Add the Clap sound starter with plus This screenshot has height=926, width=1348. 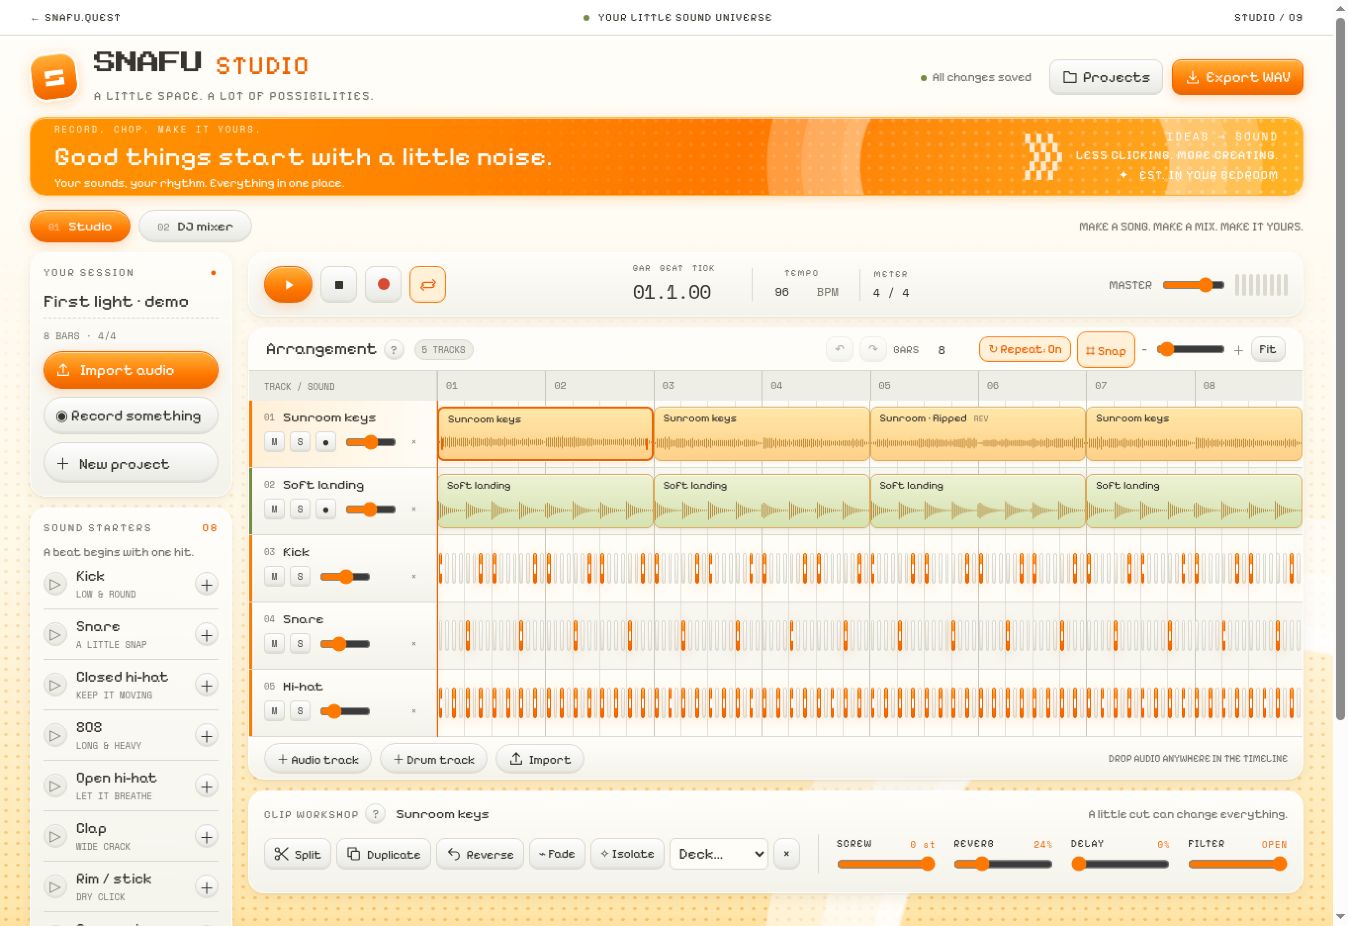(206, 837)
